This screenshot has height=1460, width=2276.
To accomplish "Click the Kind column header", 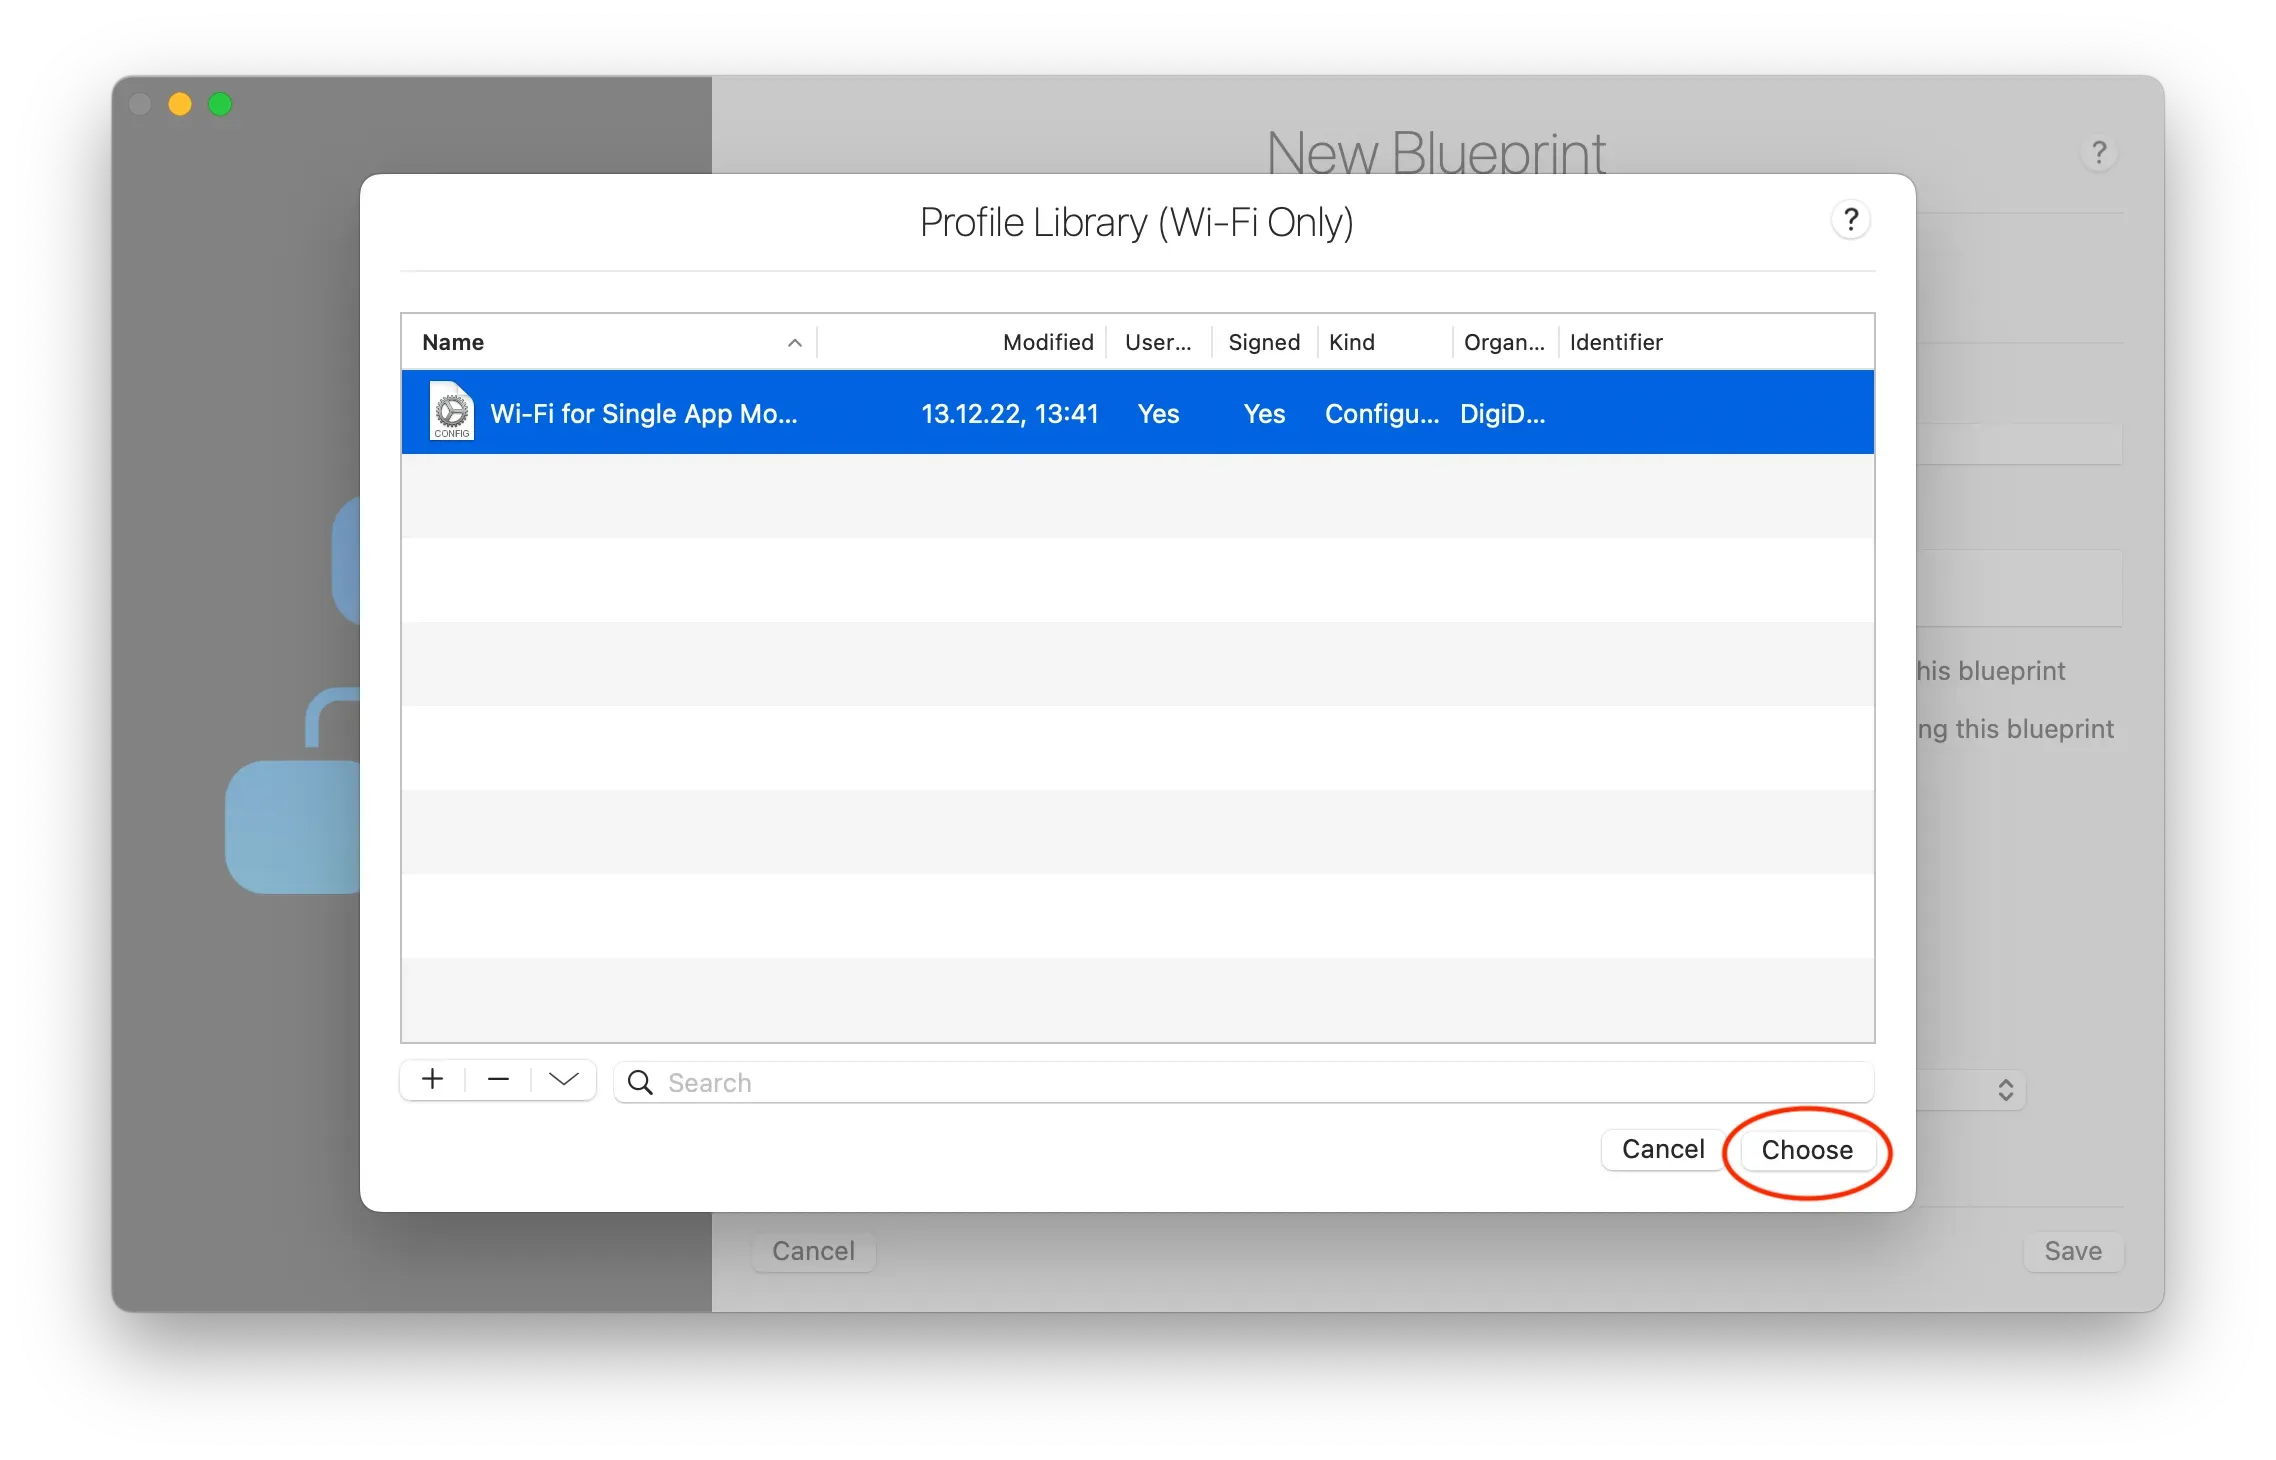I will coord(1351,343).
